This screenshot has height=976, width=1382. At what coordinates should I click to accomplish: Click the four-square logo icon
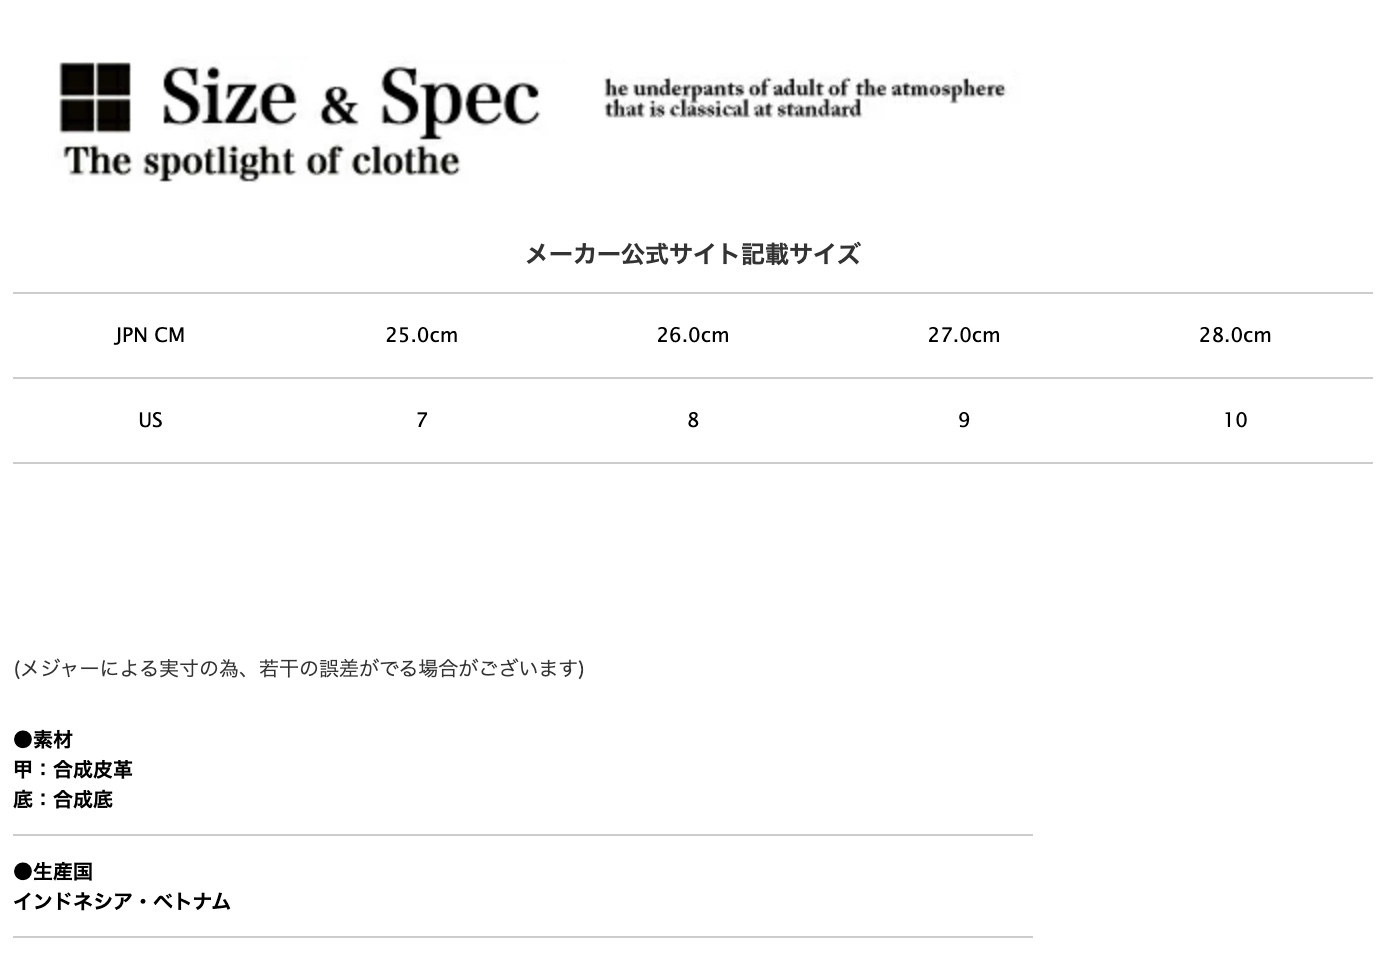pyautogui.click(x=95, y=98)
